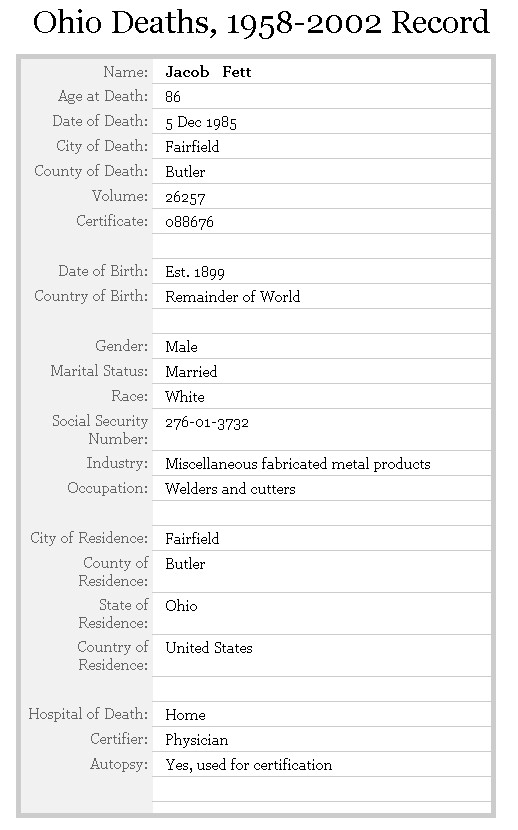Select the Volume number 26257
Viewport: 518px width, 830px height.
185,197
